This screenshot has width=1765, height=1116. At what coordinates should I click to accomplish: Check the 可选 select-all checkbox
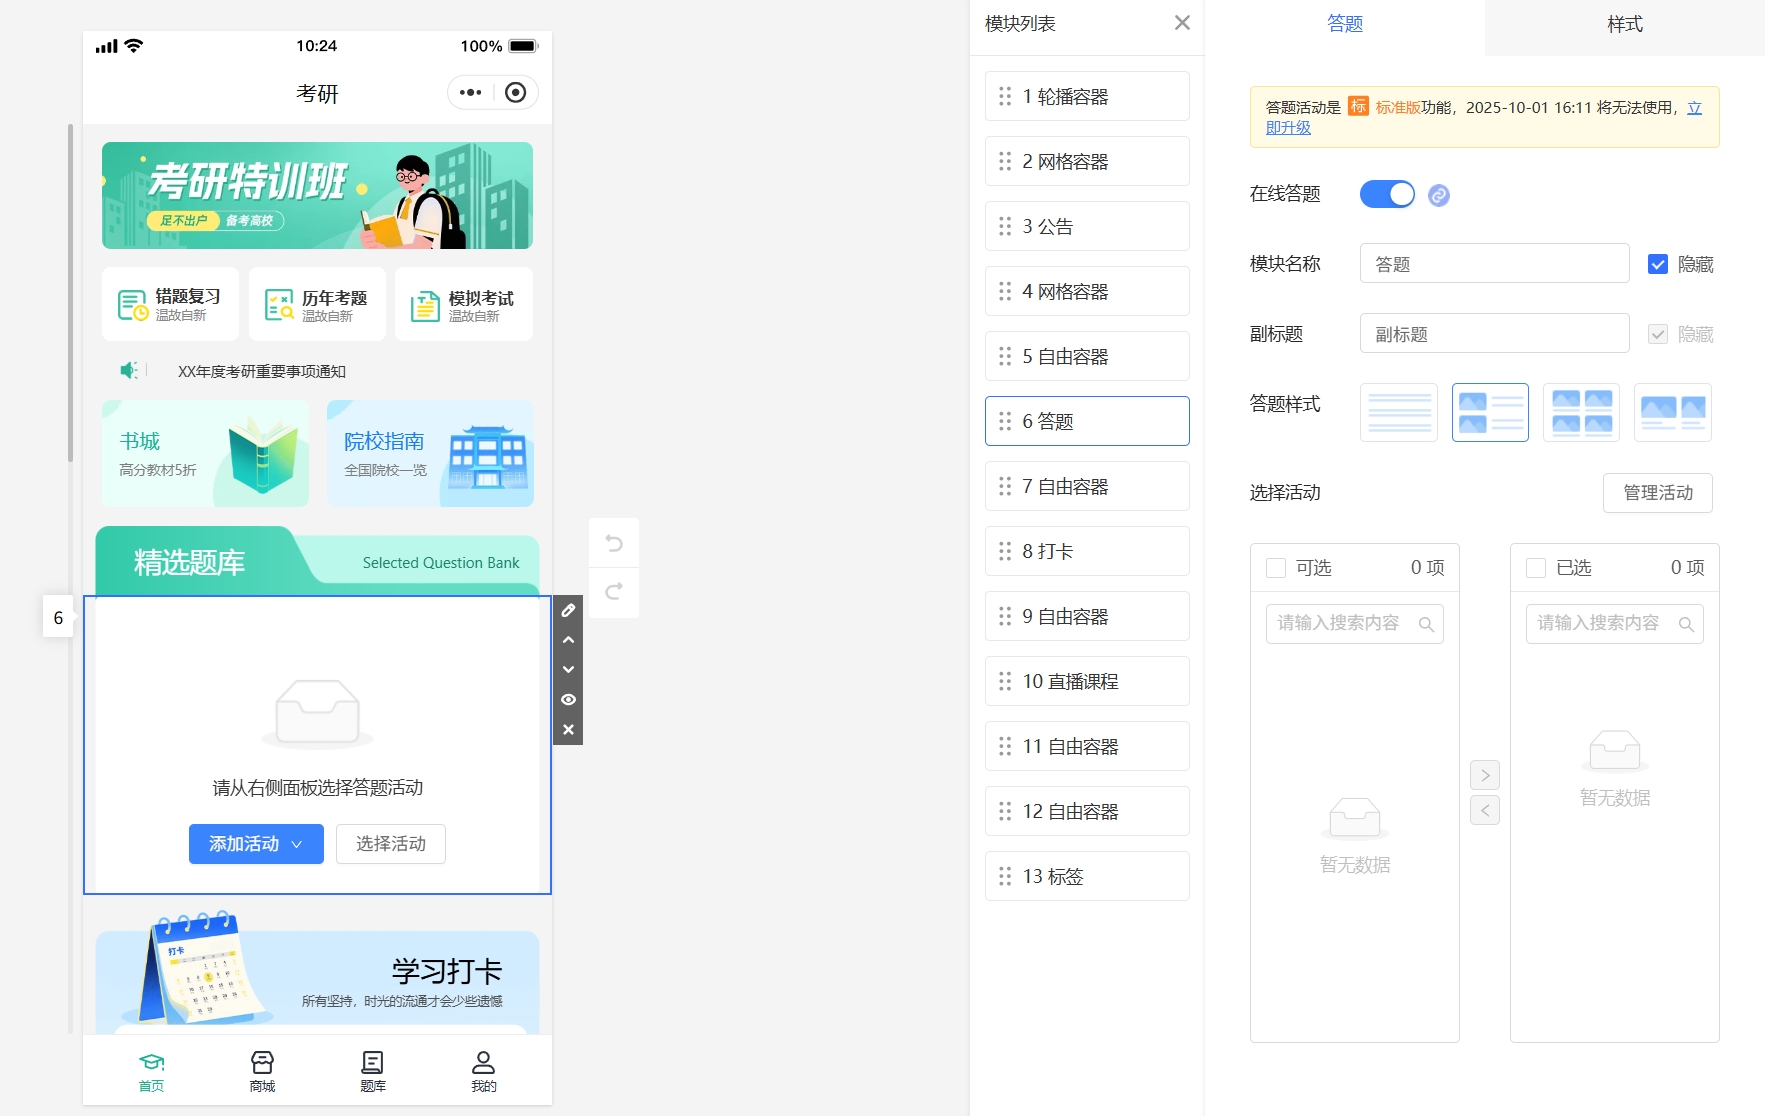pyautogui.click(x=1276, y=568)
